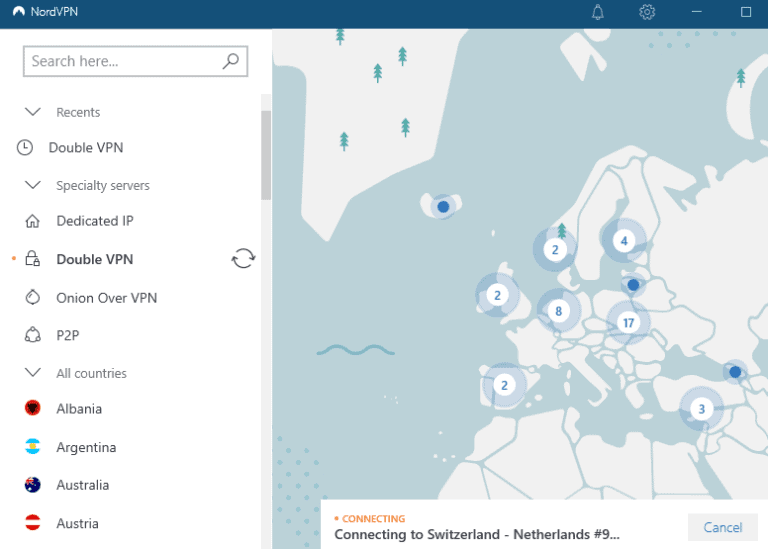Click the magnifier icon in the search box

(231, 61)
